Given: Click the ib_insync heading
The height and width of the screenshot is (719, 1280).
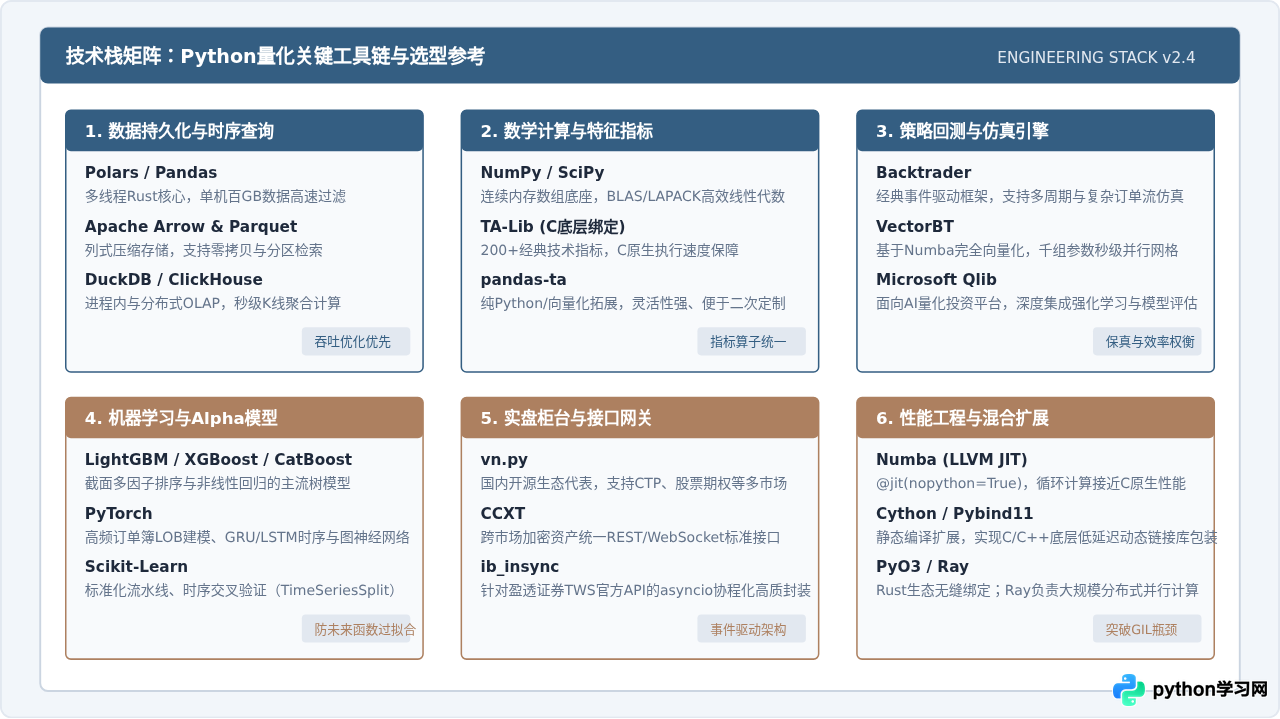Looking at the screenshot, I should click(520, 567).
